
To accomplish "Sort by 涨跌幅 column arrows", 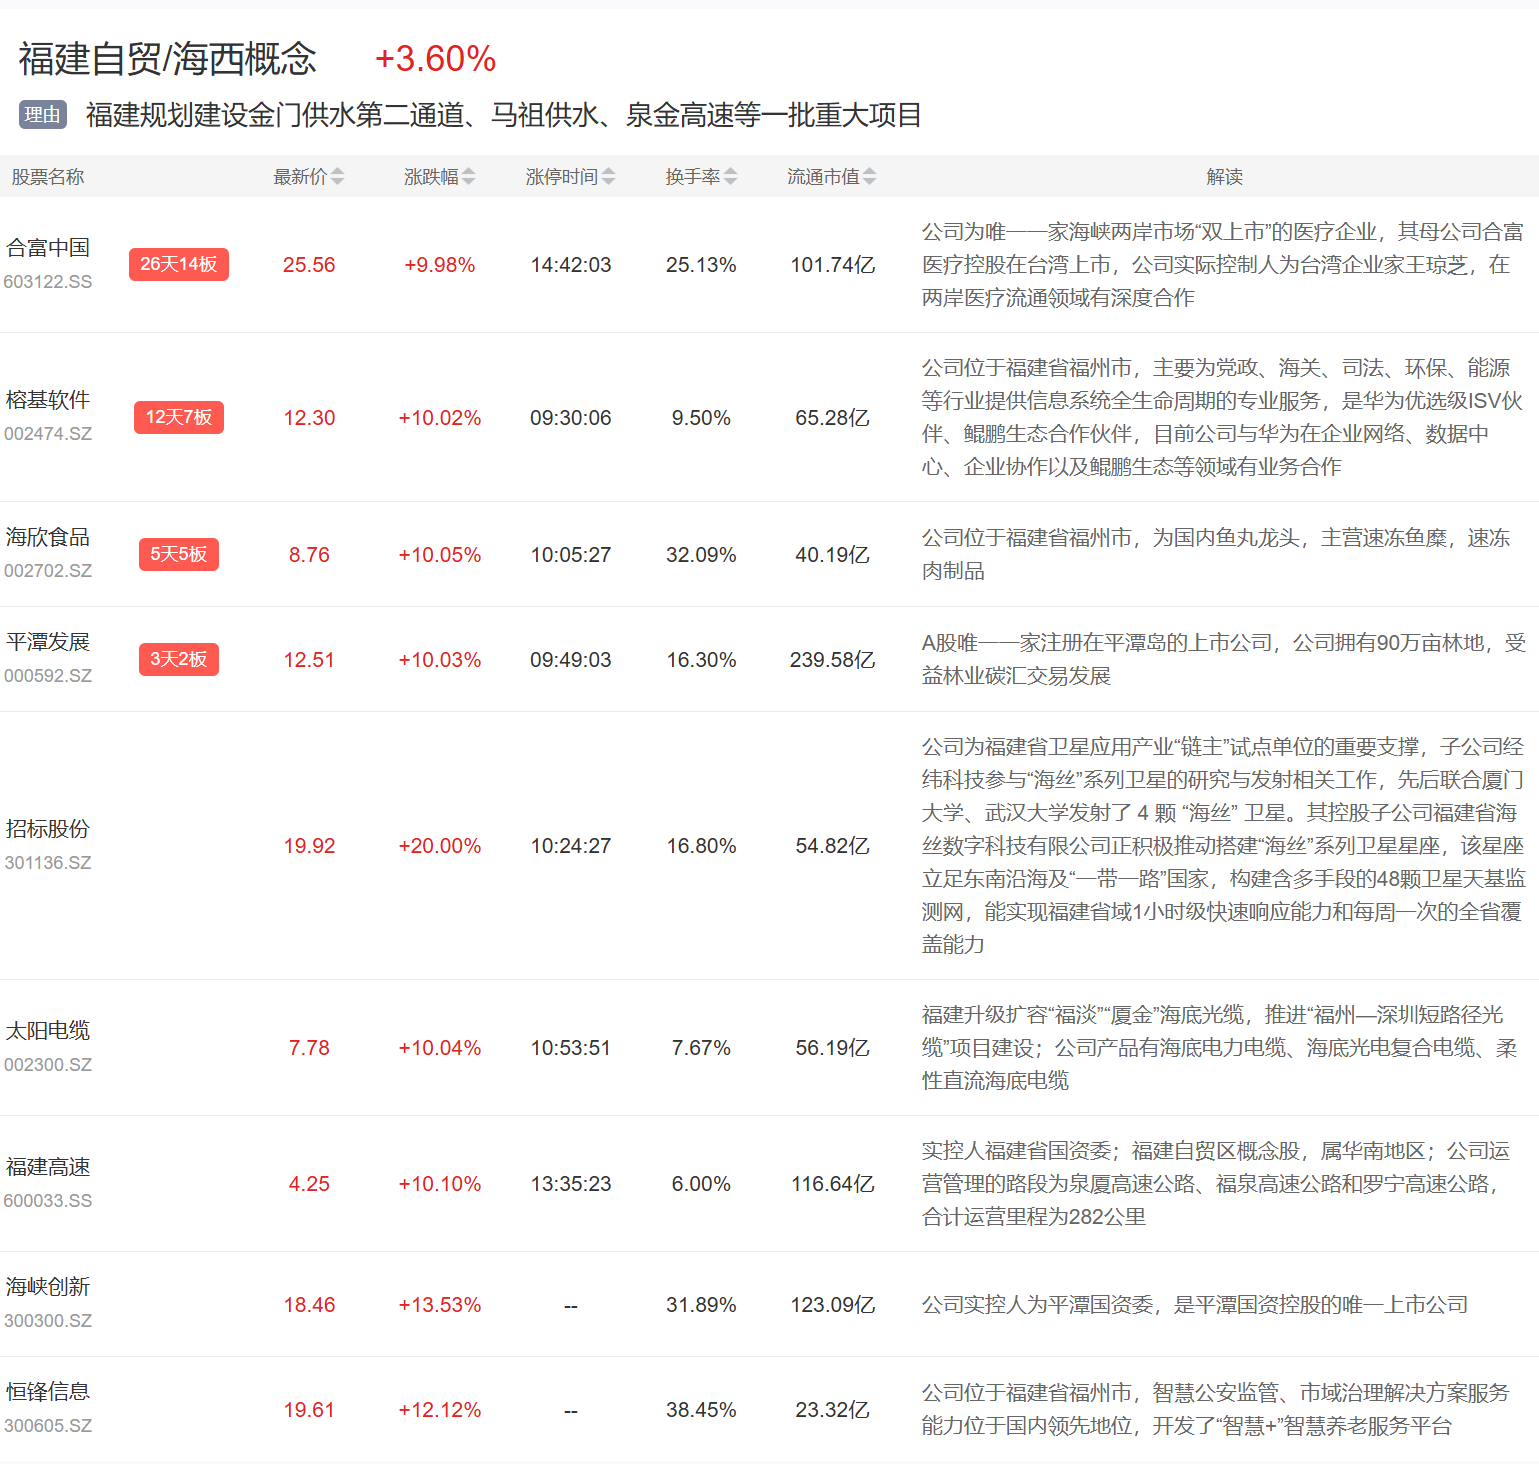I will point(468,177).
